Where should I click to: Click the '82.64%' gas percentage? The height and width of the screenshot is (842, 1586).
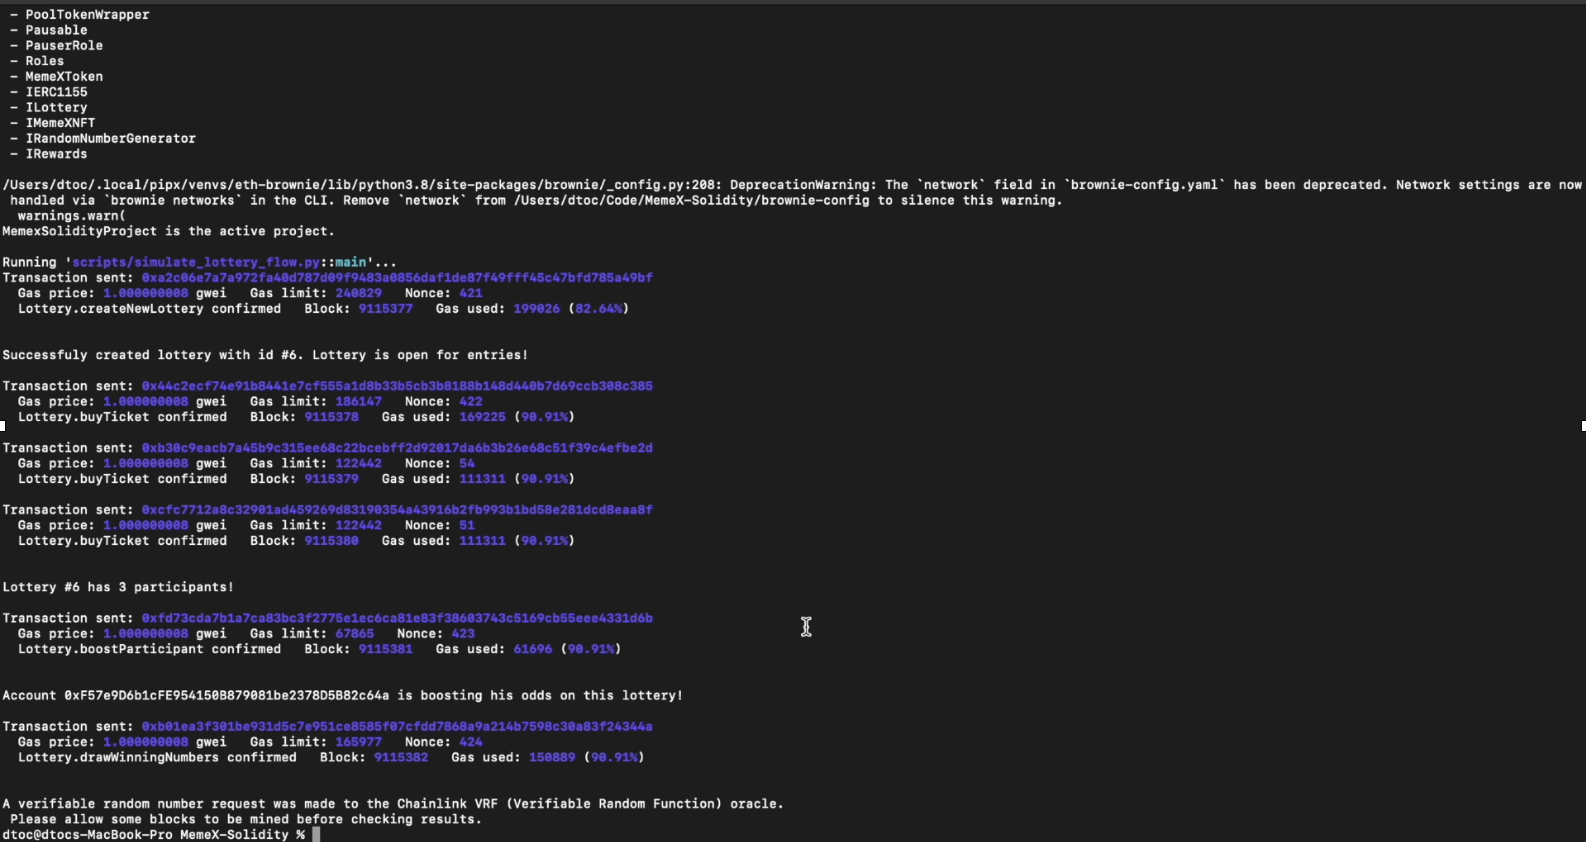coord(599,309)
